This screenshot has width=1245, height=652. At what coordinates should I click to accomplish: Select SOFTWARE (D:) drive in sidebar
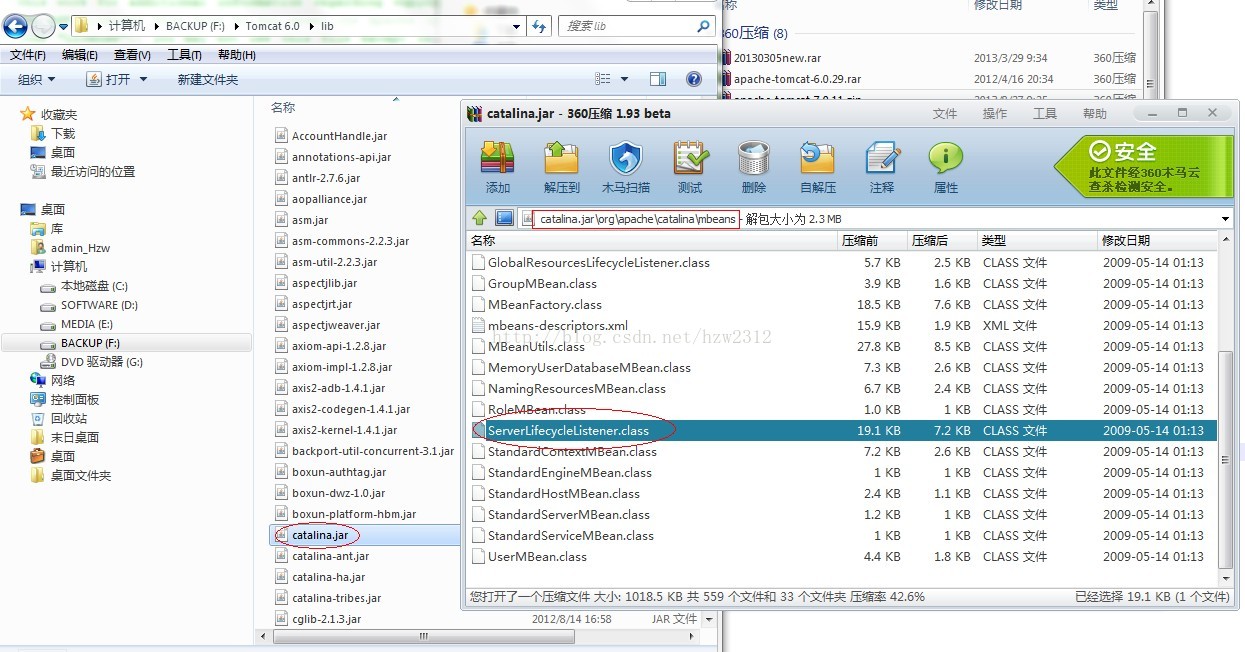pos(88,305)
